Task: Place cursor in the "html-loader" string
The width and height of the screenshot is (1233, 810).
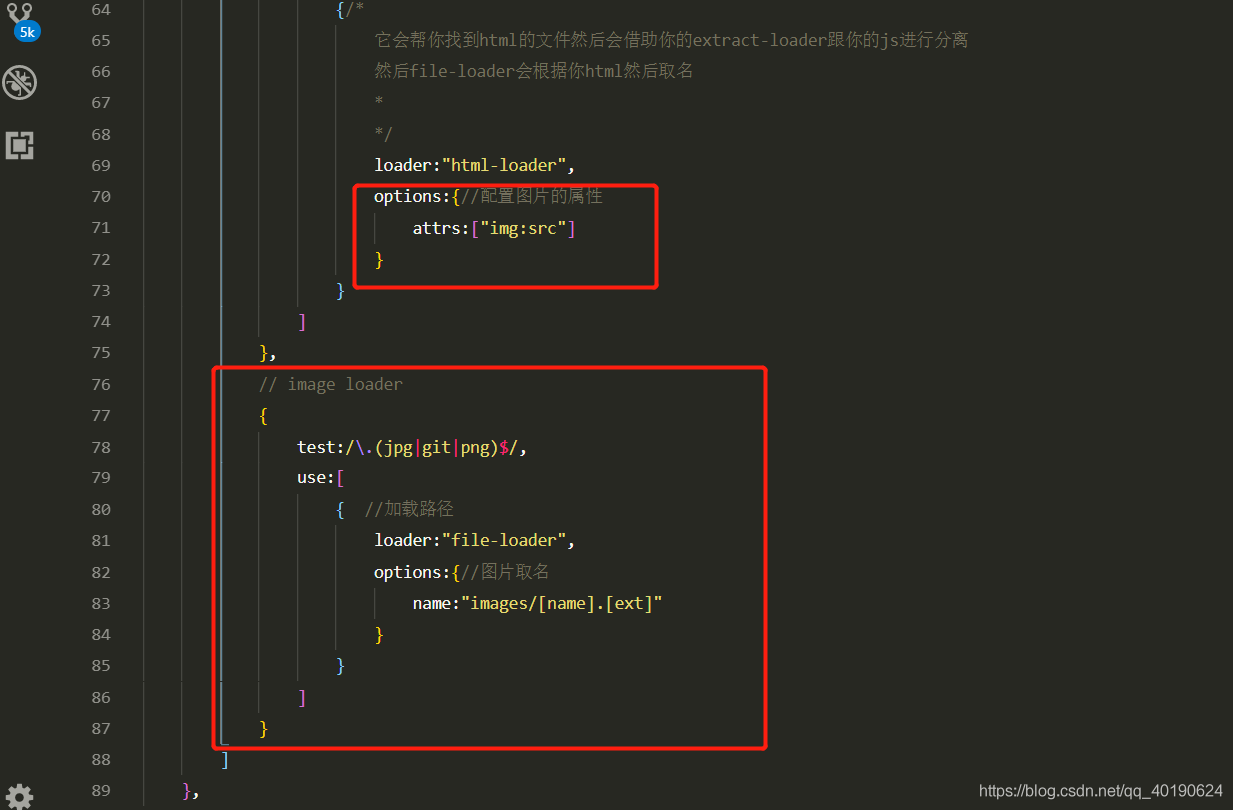Action: tap(505, 165)
